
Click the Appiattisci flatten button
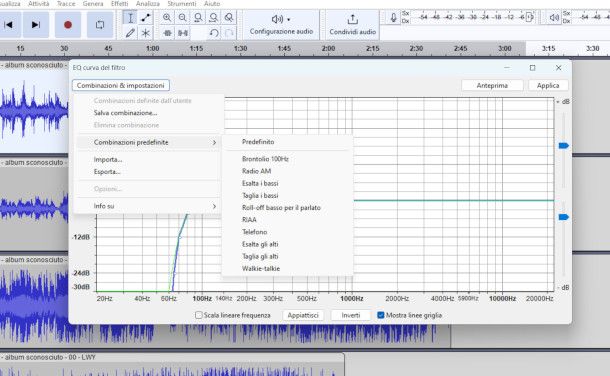(303, 315)
